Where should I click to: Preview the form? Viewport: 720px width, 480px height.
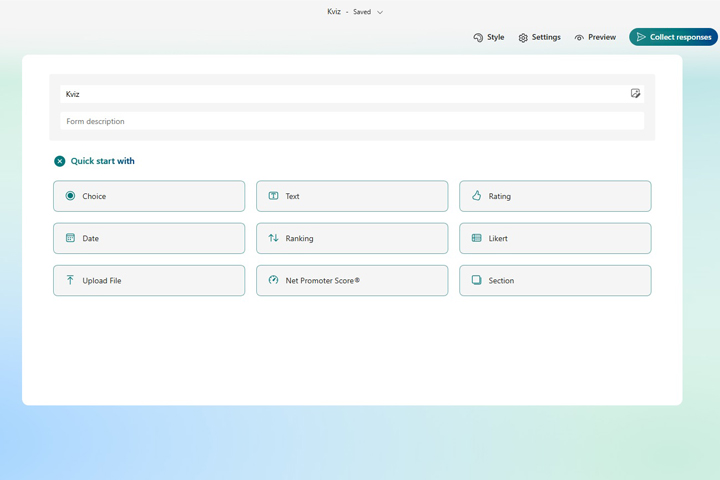click(594, 37)
